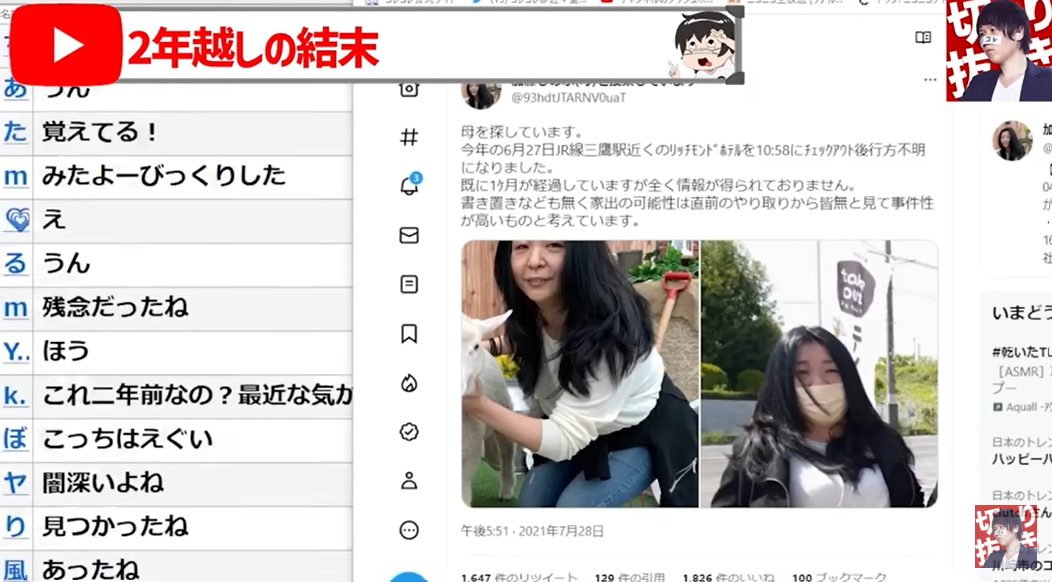Click the いまどう trends heading
This screenshot has width=1052, height=582.
pos(1021,313)
